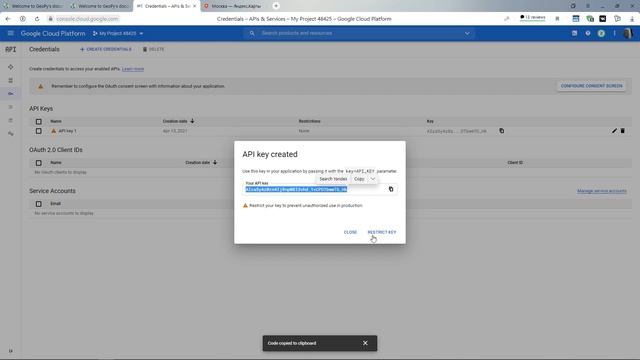This screenshot has width=640, height=360.
Task: Switch to first Welcome to GeoPy's tab
Action: pos(33,6)
